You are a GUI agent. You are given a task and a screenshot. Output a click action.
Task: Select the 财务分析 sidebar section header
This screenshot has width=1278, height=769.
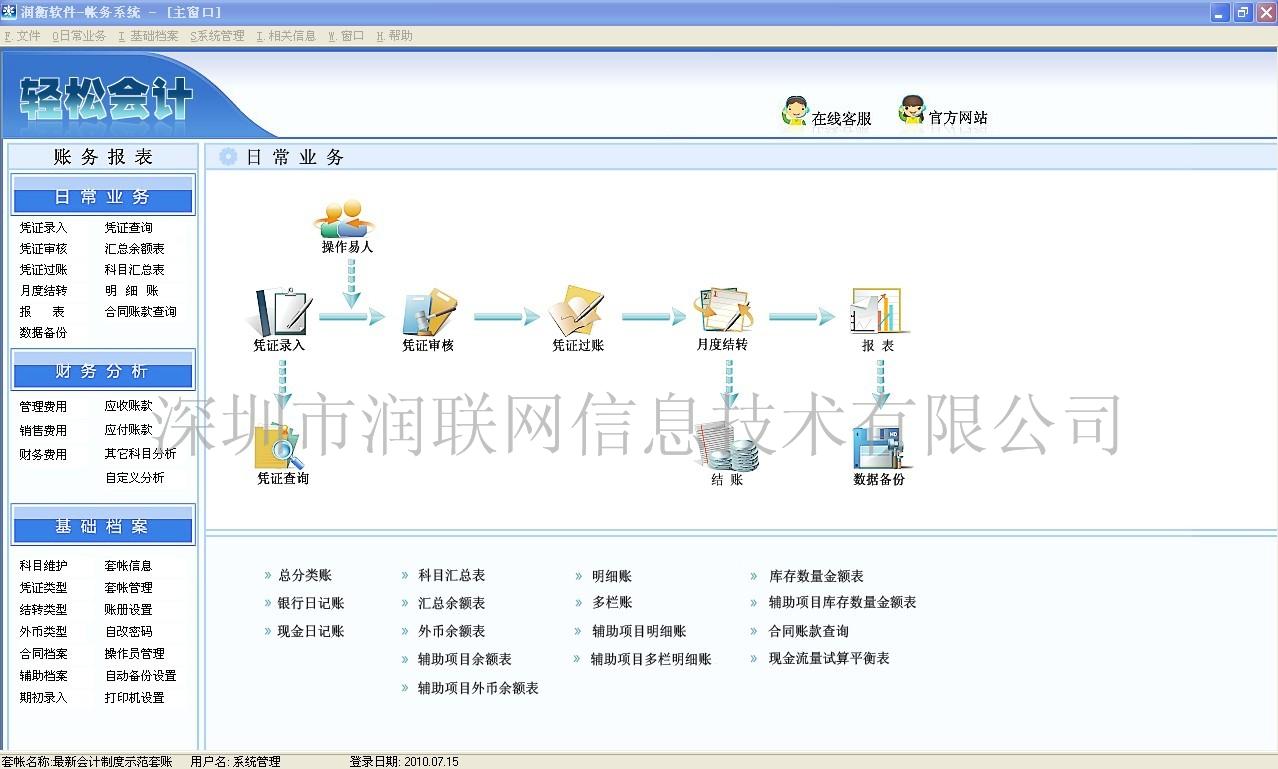(103, 371)
